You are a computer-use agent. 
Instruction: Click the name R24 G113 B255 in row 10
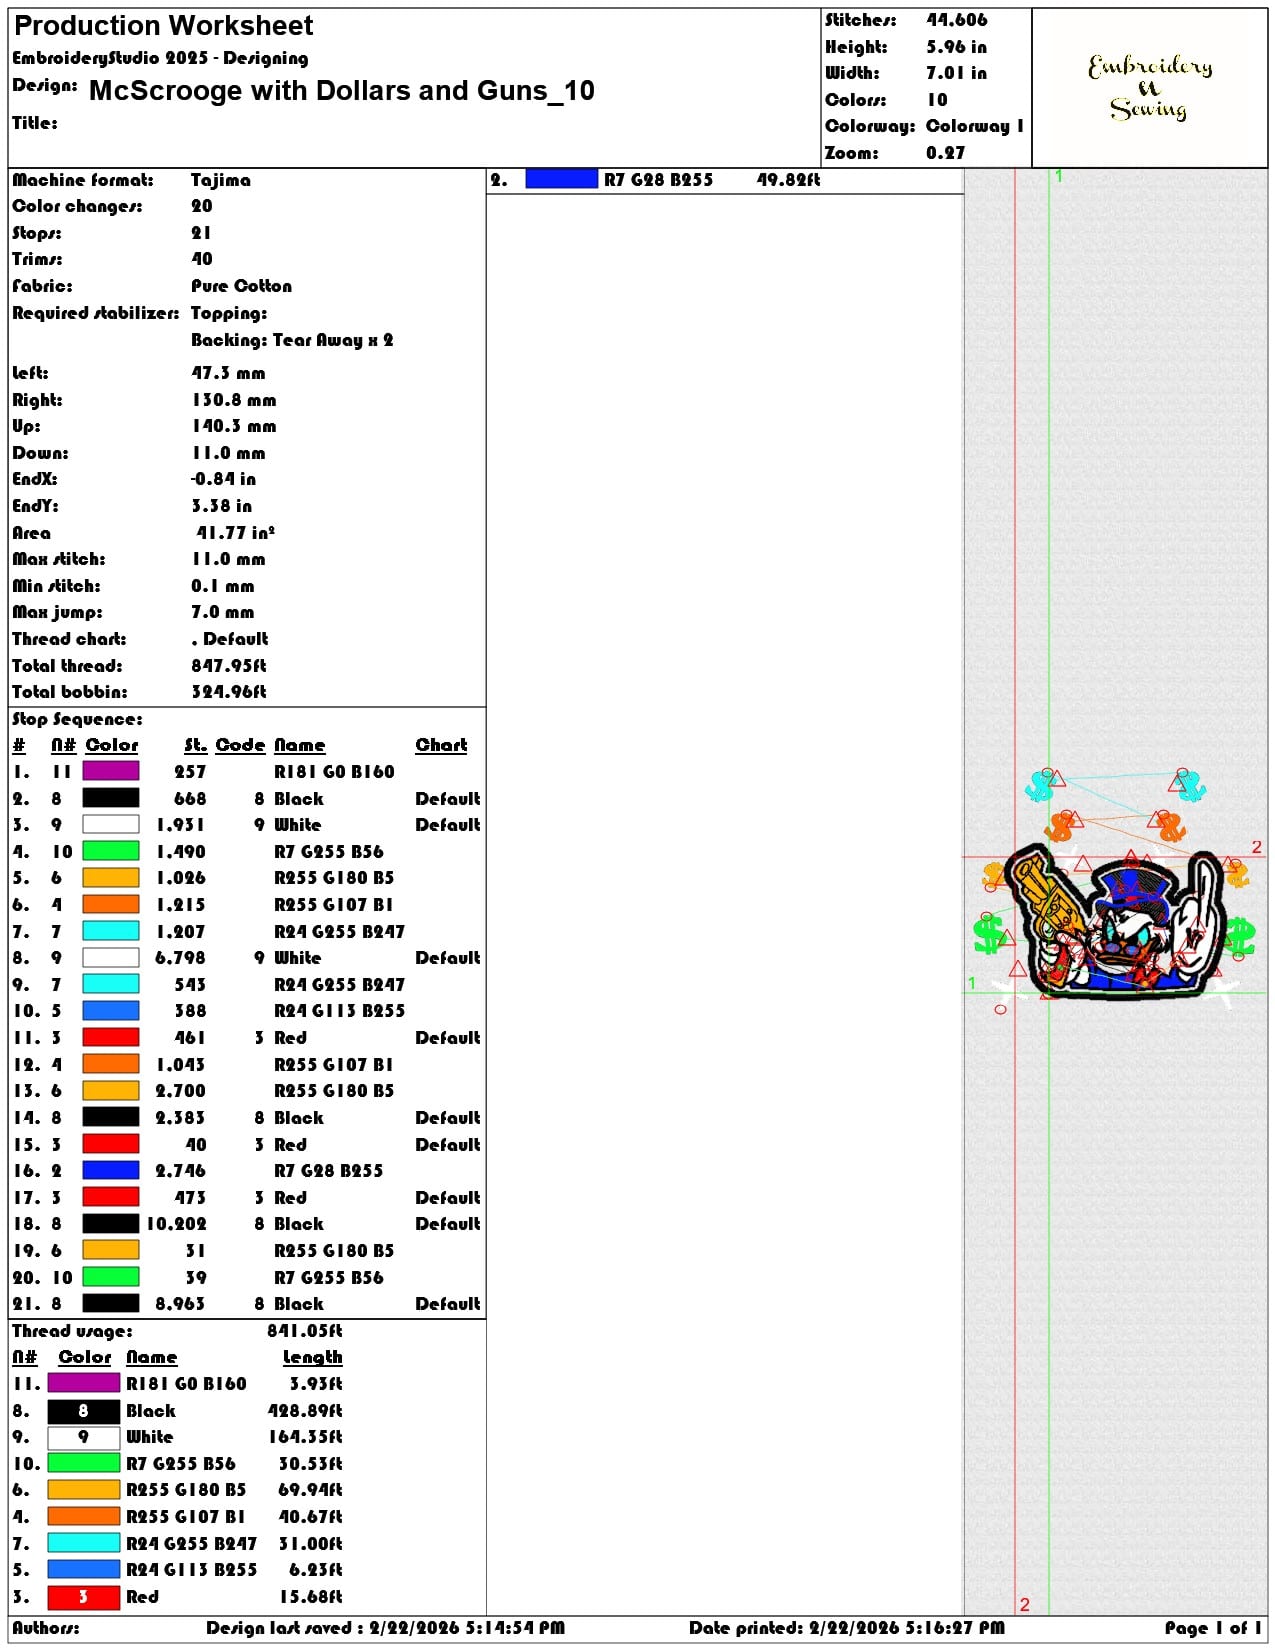(339, 1011)
